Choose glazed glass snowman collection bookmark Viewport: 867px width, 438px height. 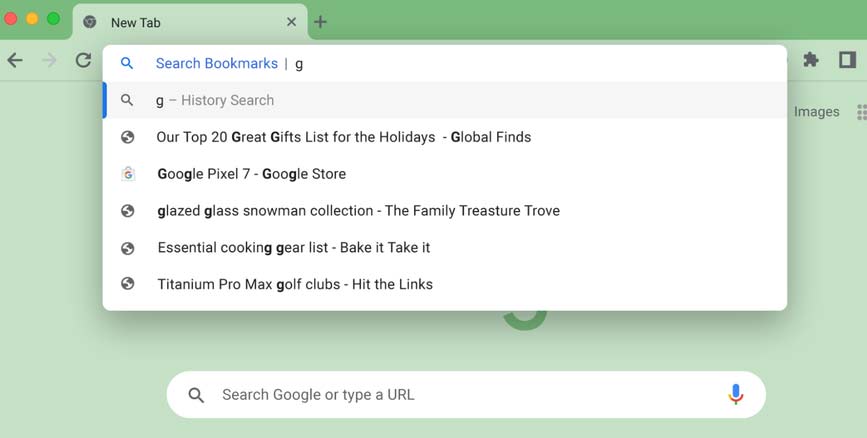tap(445, 211)
